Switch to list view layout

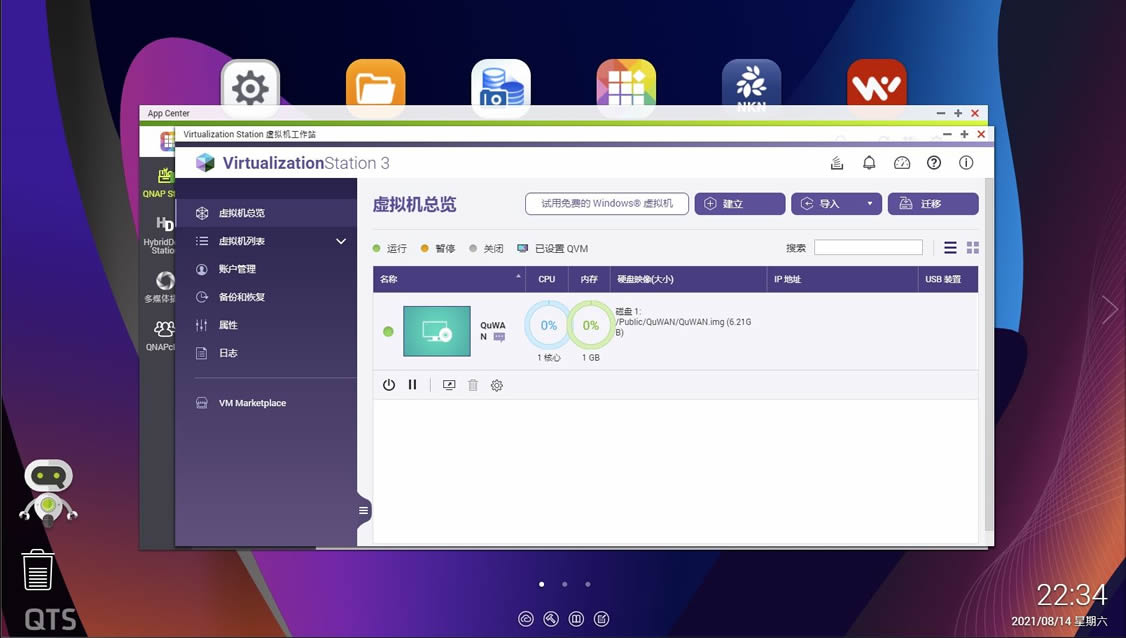(950, 248)
